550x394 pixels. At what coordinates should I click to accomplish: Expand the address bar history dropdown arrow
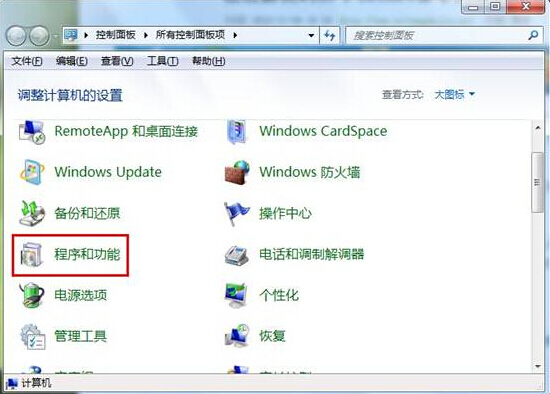coord(311,35)
